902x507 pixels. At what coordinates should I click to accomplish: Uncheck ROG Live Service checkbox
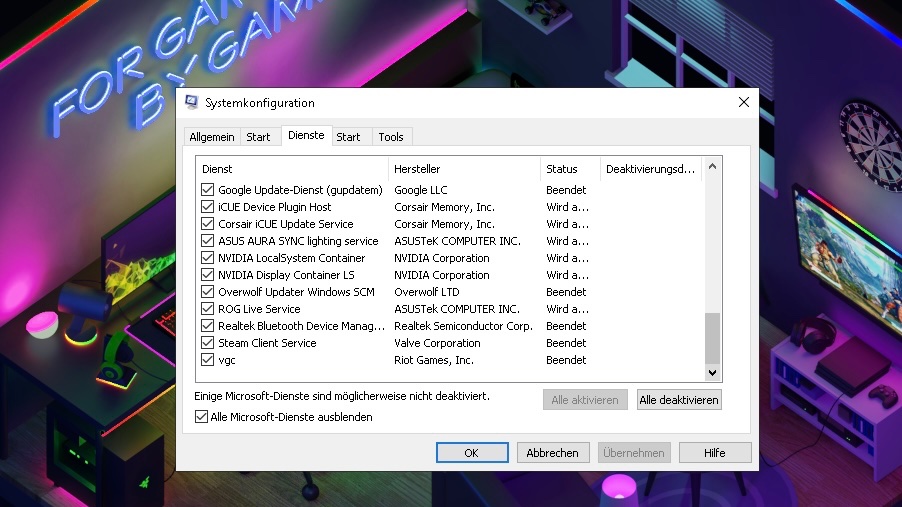coord(208,308)
